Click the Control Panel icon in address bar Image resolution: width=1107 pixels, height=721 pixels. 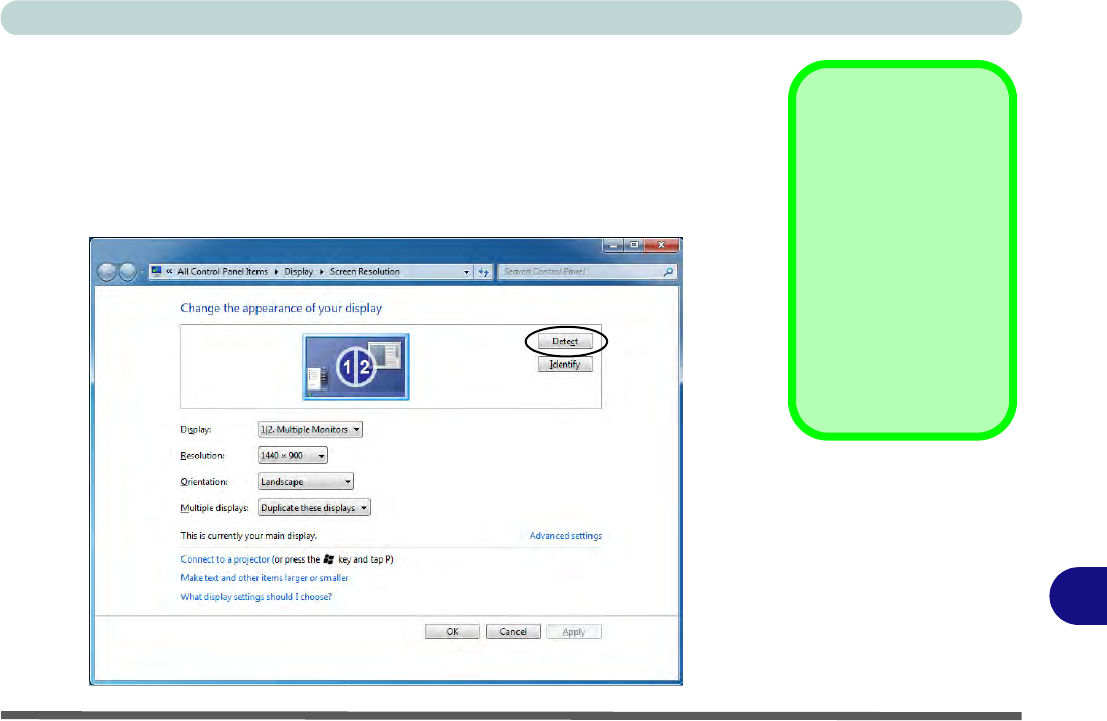157,271
